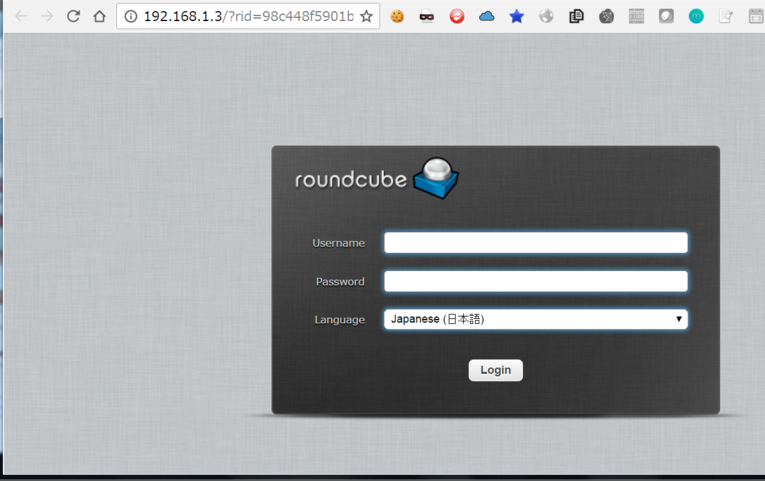Viewport: 765px width, 481px height.
Task: Click the browser forward arrow
Action: point(47,16)
